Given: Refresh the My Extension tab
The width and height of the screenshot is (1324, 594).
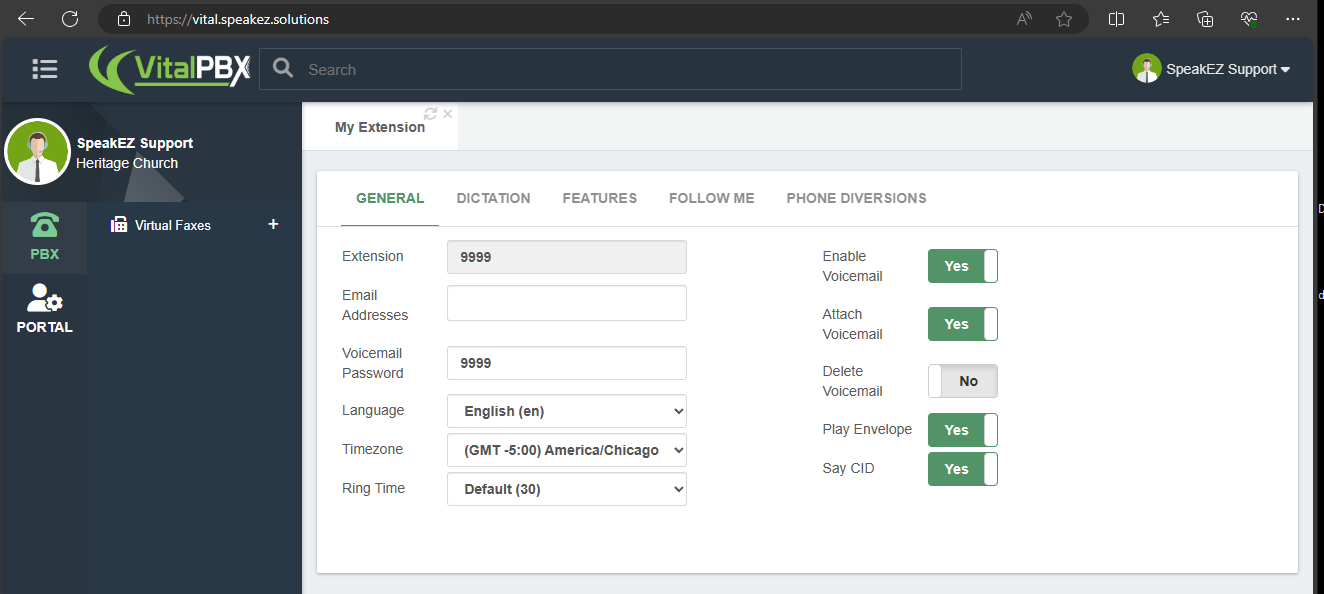Looking at the screenshot, I should [431, 114].
